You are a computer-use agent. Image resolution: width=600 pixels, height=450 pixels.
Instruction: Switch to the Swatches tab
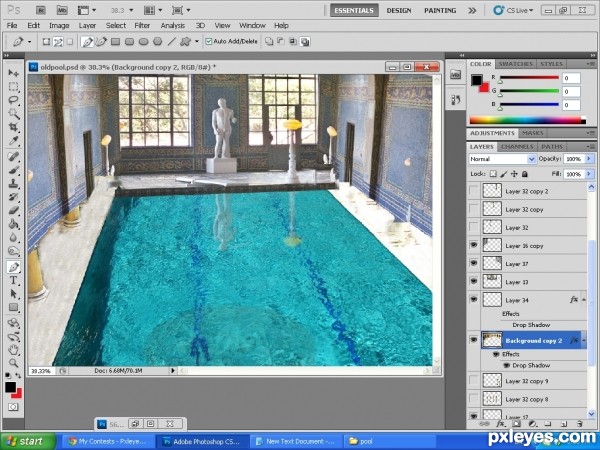tap(515, 64)
